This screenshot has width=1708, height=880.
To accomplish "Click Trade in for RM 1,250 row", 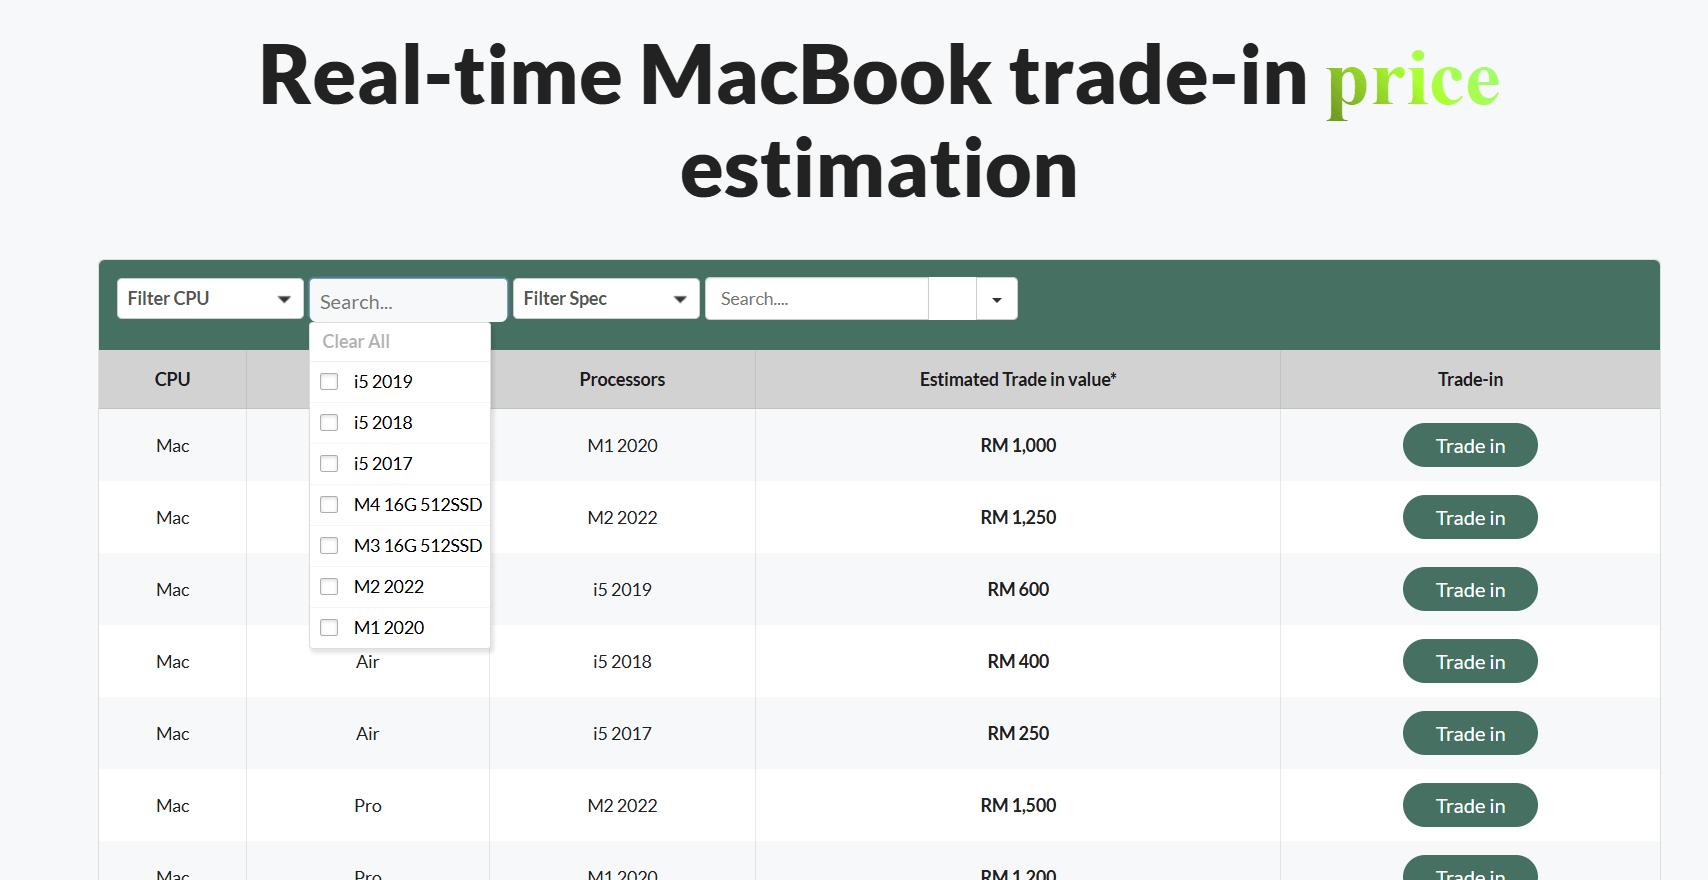I will [1470, 518].
